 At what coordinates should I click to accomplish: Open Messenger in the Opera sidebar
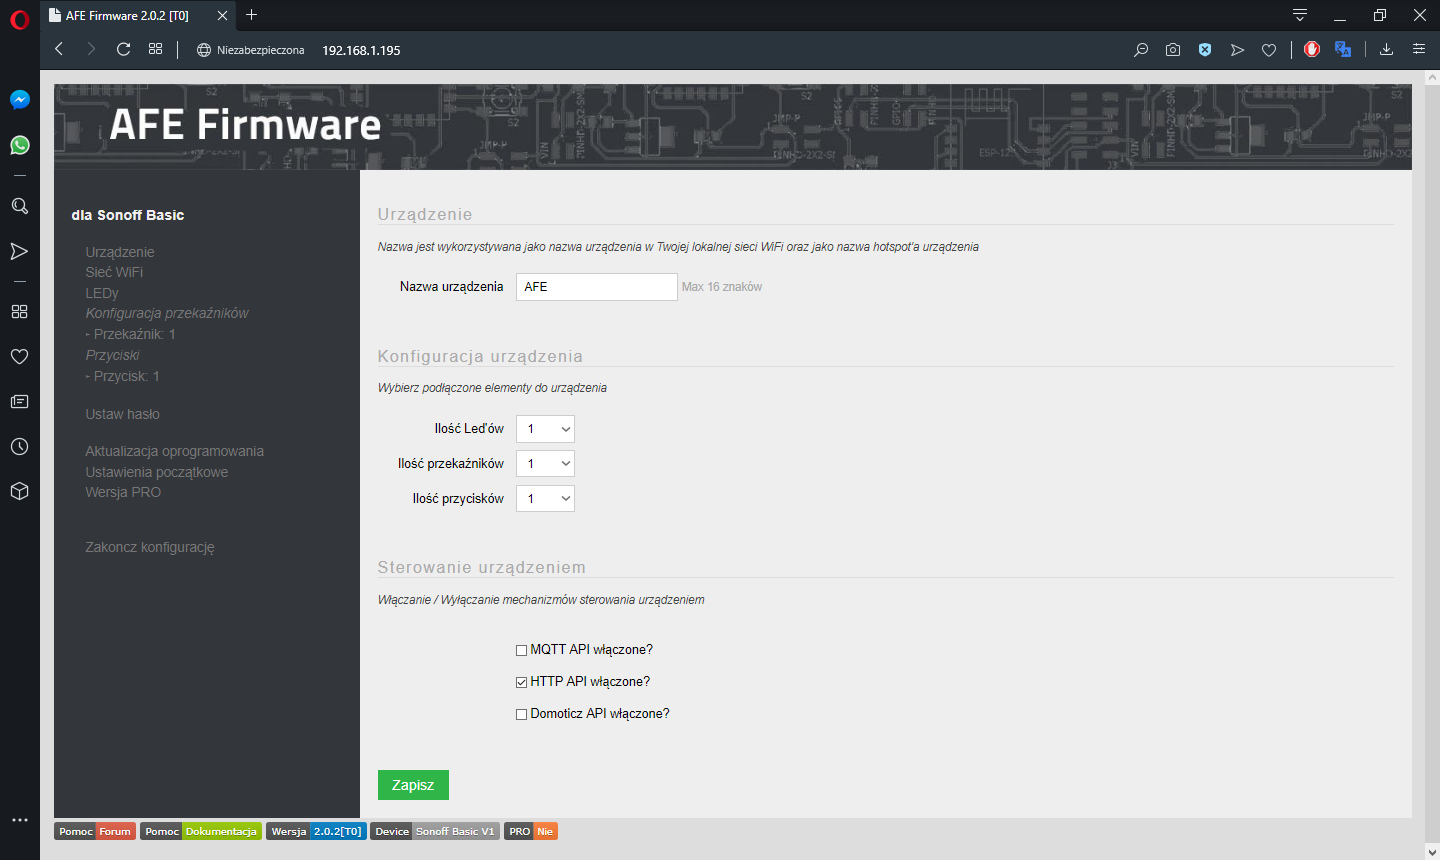[x=19, y=100]
